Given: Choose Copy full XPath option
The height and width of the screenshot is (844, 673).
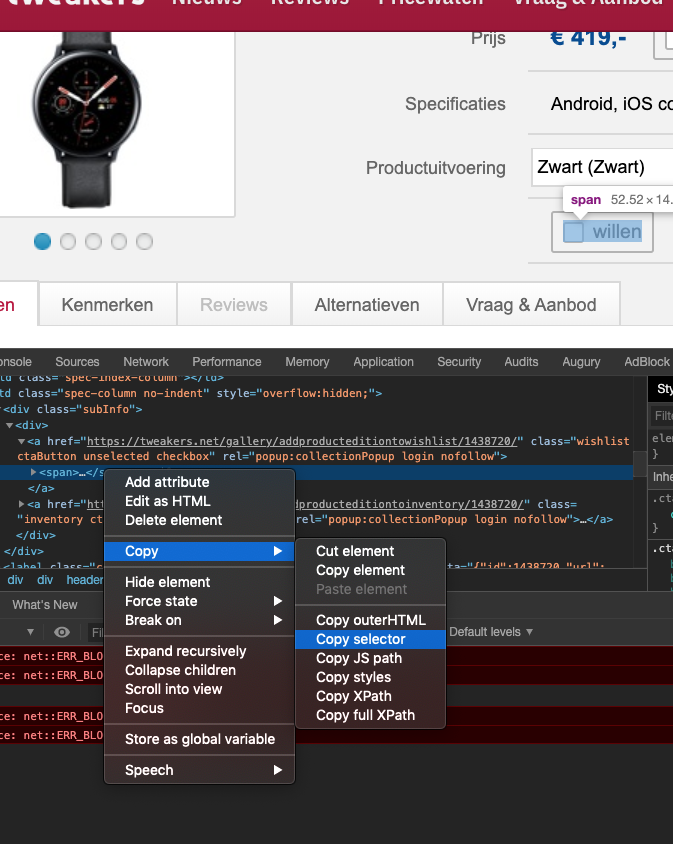Looking at the screenshot, I should tap(370, 715).
